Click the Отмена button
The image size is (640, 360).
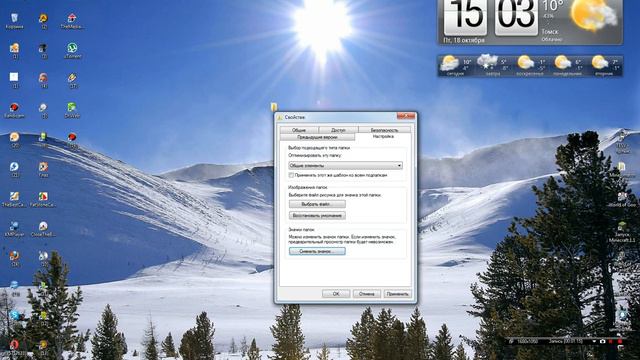pos(367,294)
